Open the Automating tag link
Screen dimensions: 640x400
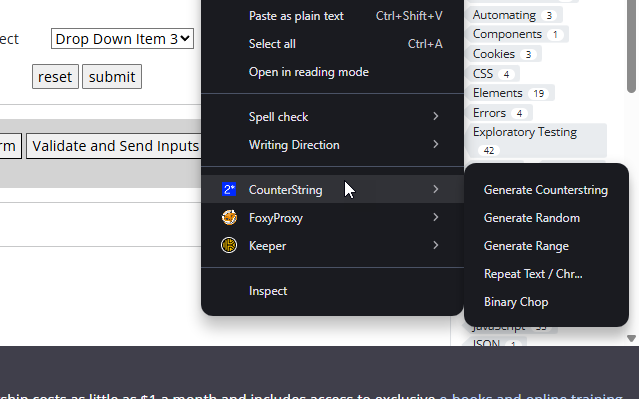(513, 15)
